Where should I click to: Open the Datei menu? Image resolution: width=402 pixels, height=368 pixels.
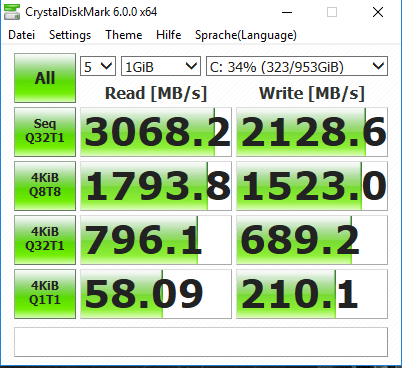click(x=21, y=35)
